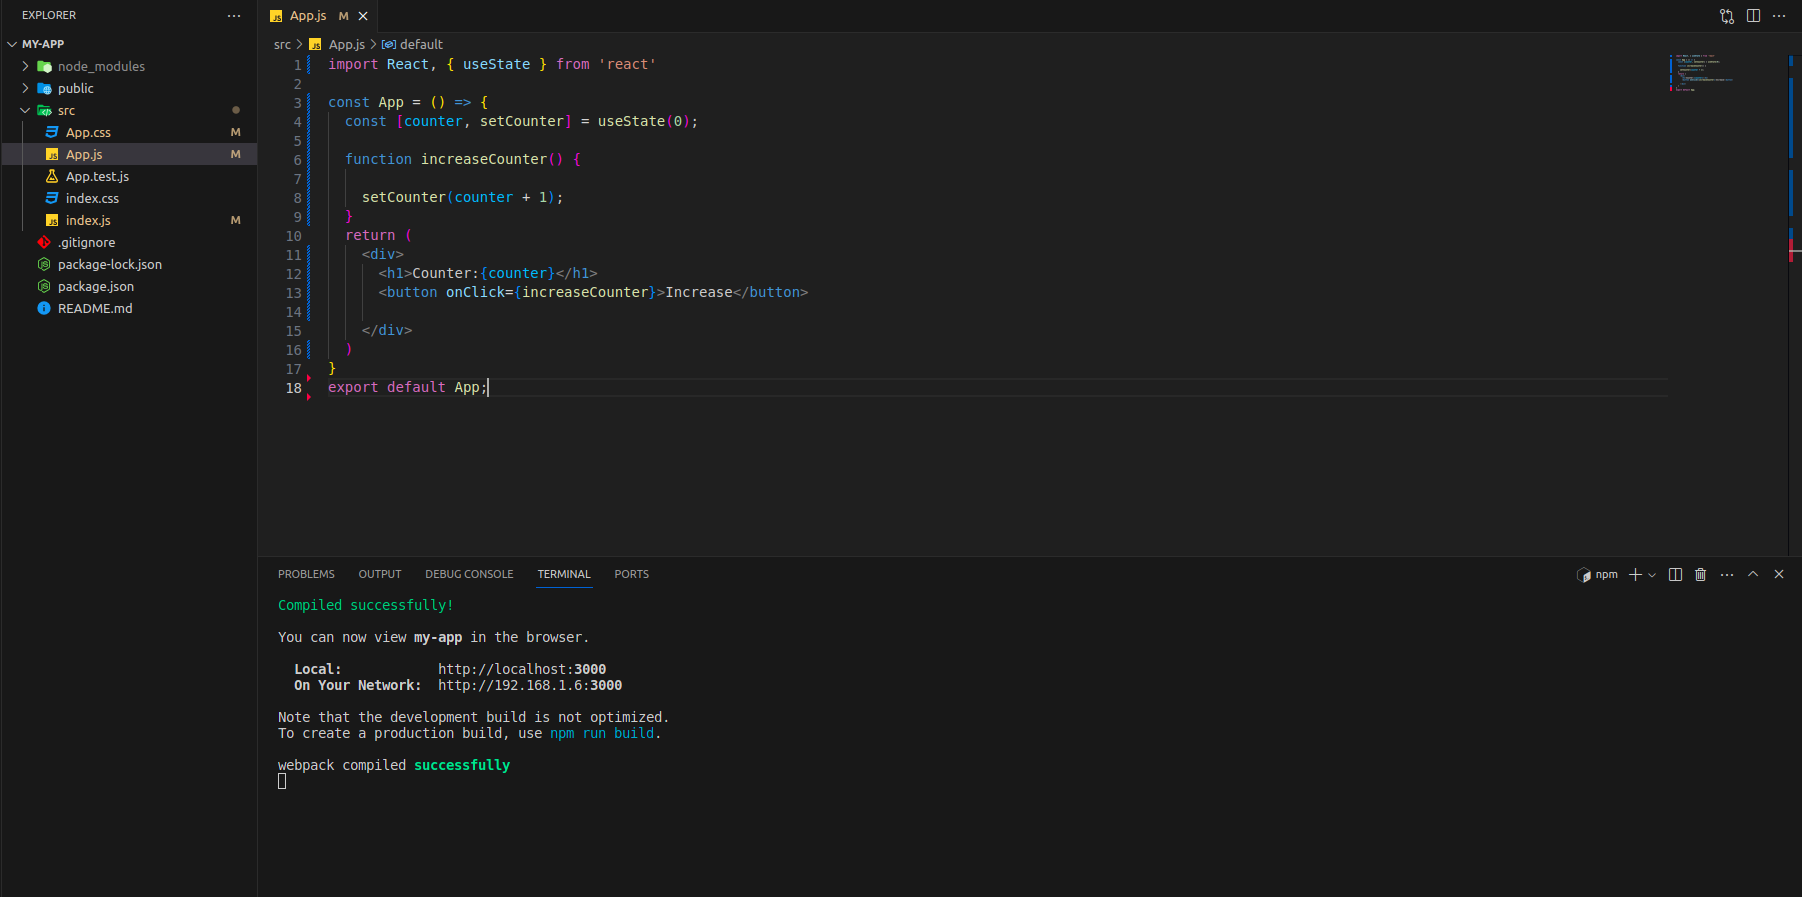The height and width of the screenshot is (897, 1802).
Task: Close the App.js editor tab
Action: (363, 16)
